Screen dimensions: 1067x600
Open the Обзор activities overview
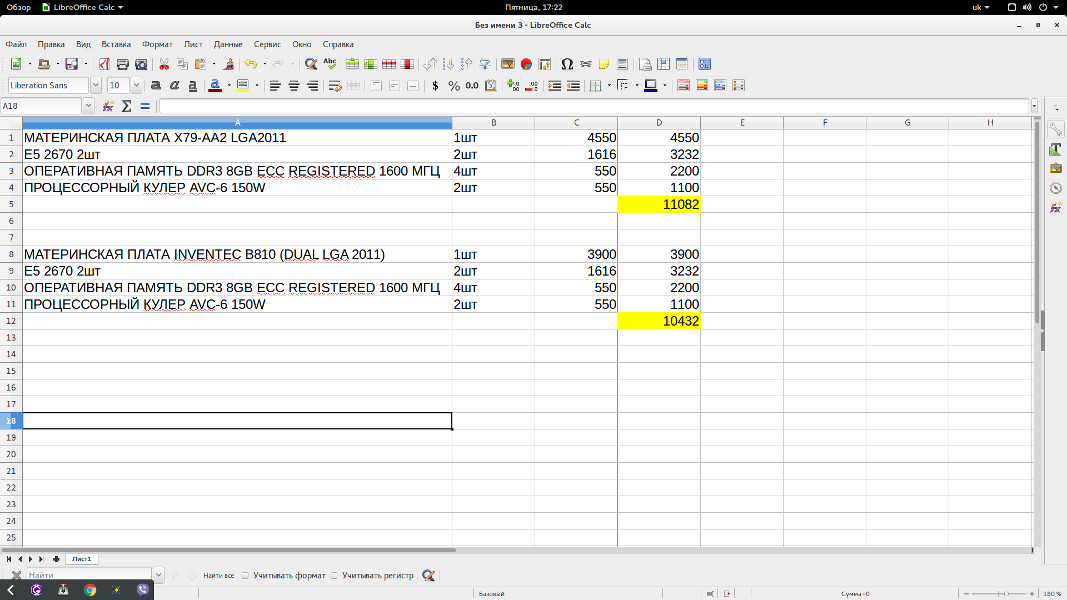coord(19,7)
